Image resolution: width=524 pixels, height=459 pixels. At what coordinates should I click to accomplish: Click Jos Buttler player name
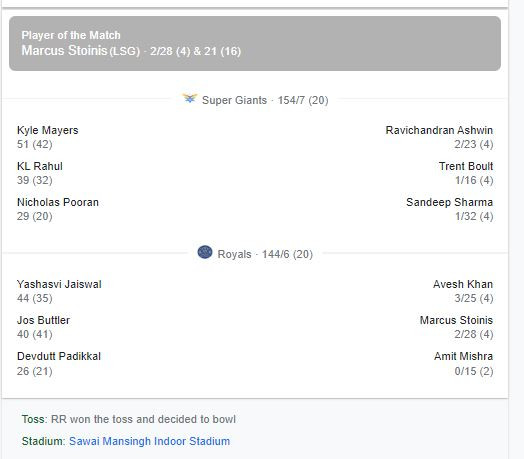tap(43, 320)
